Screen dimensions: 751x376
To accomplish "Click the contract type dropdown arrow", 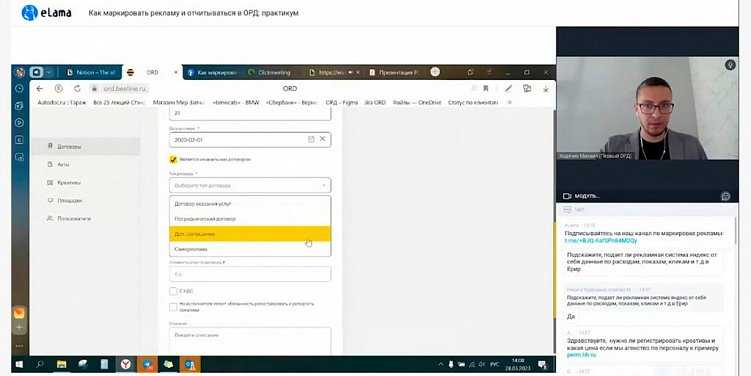I will click(x=324, y=185).
